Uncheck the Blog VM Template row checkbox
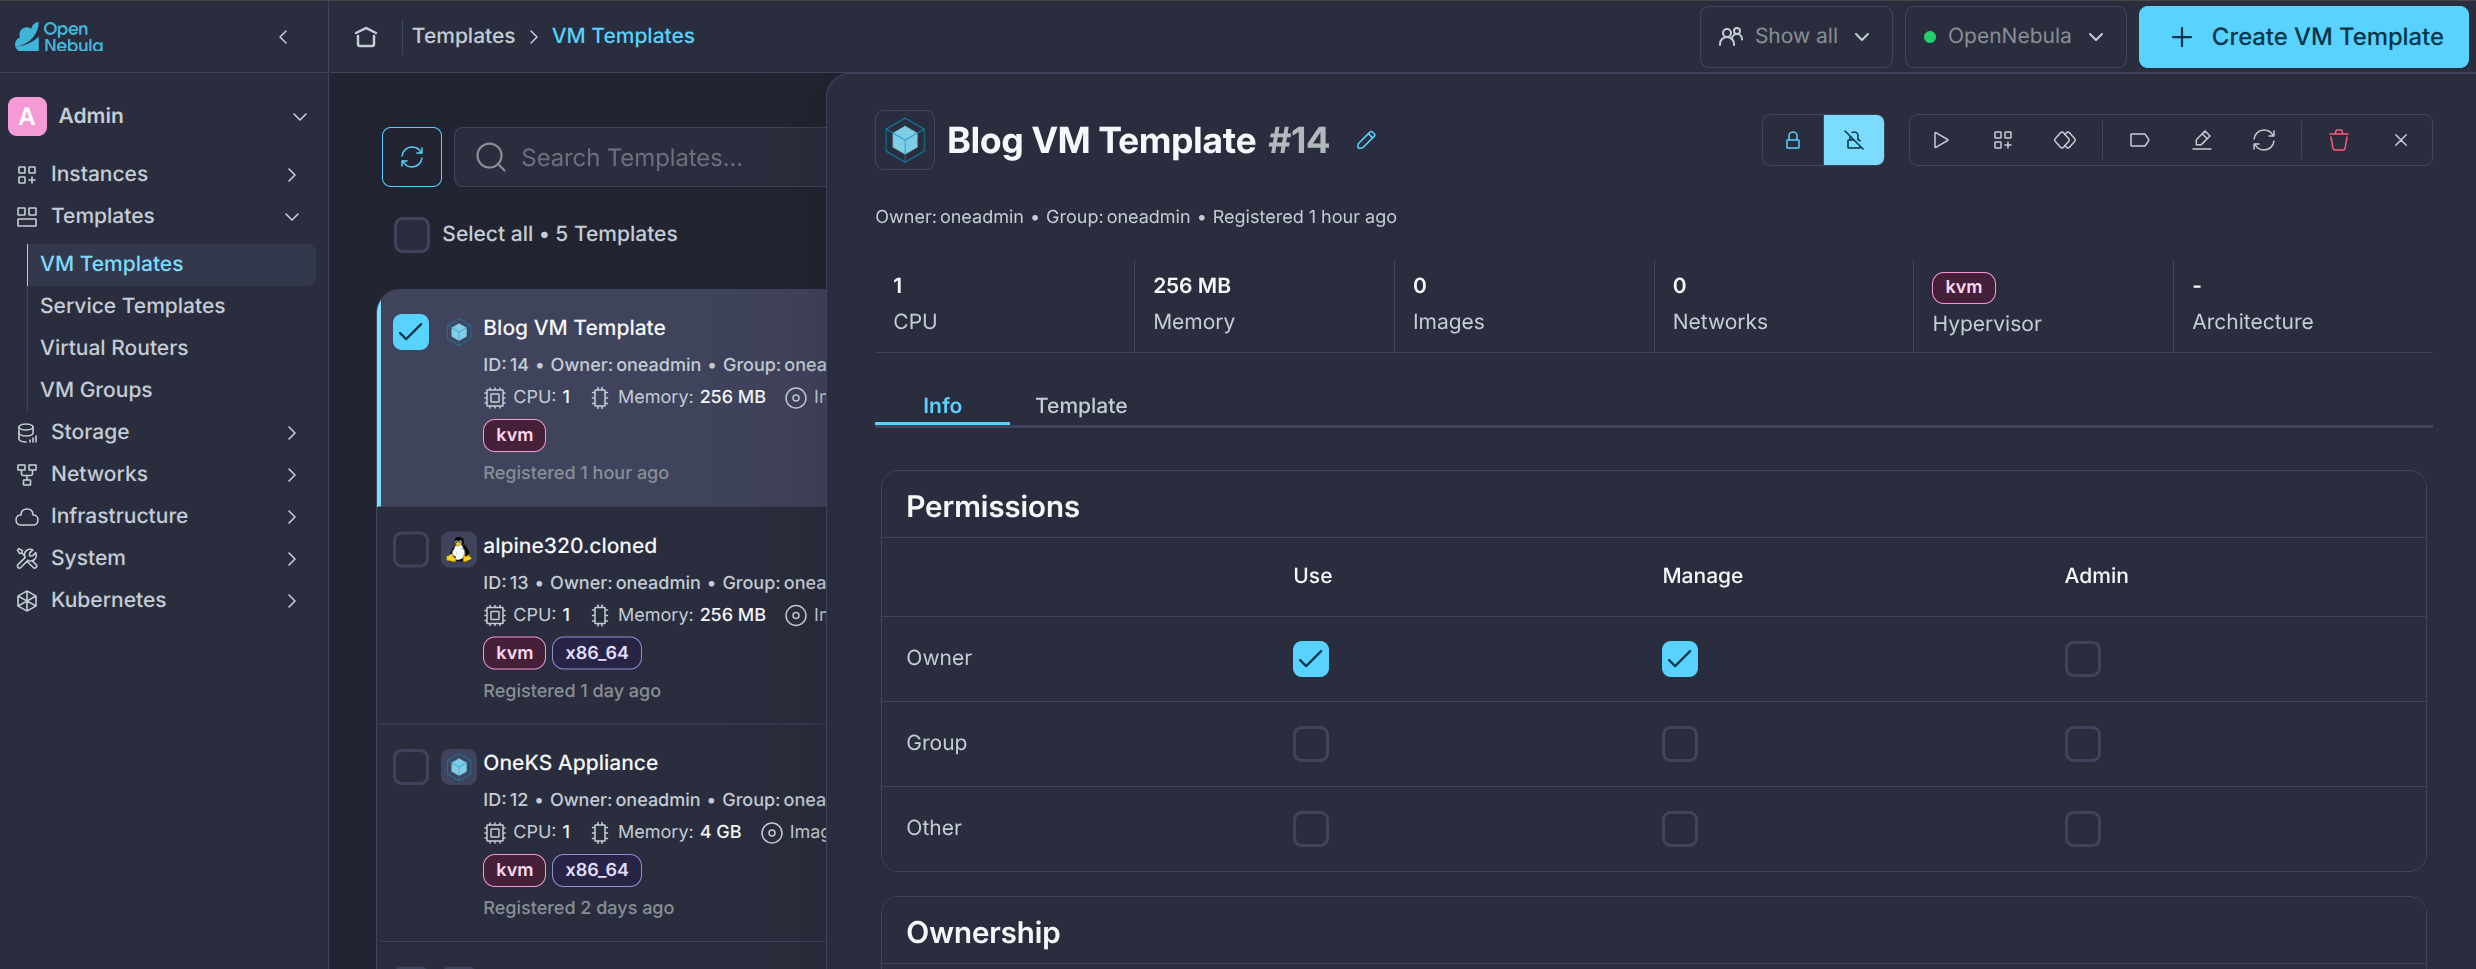The image size is (2476, 969). [411, 331]
